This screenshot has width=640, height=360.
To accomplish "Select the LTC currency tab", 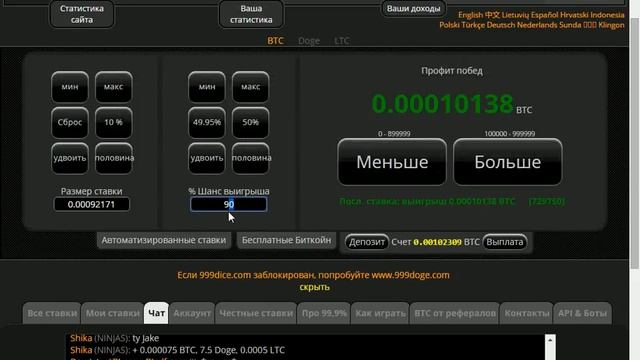I will tap(342, 41).
